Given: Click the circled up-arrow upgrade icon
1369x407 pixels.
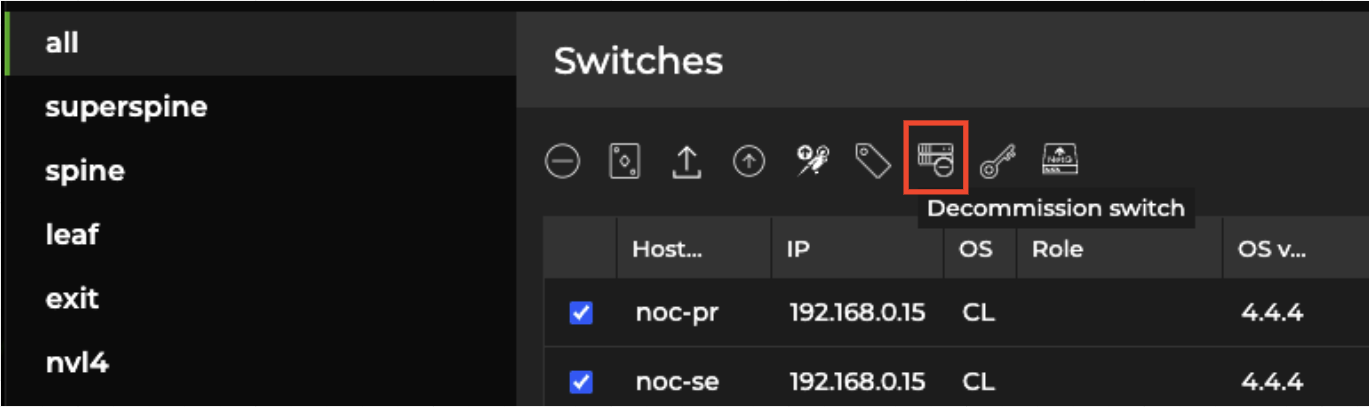Looking at the screenshot, I should [x=748, y=161].
